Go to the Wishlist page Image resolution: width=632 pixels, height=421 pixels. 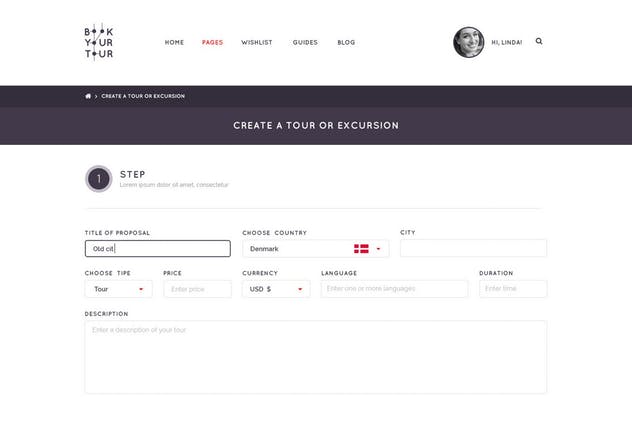coord(257,43)
